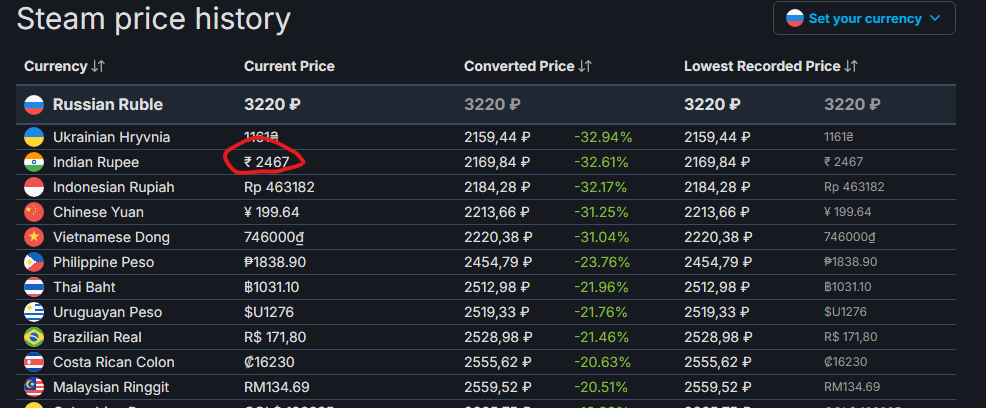
Task: Select the Malaysian Ringgit currency name
Action: click(111, 387)
